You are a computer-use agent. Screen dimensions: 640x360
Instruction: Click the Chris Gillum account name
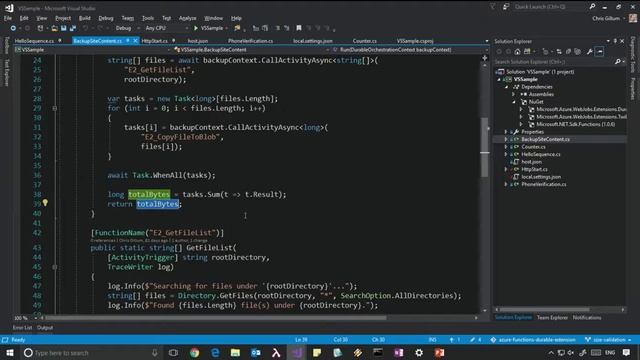coord(607,18)
